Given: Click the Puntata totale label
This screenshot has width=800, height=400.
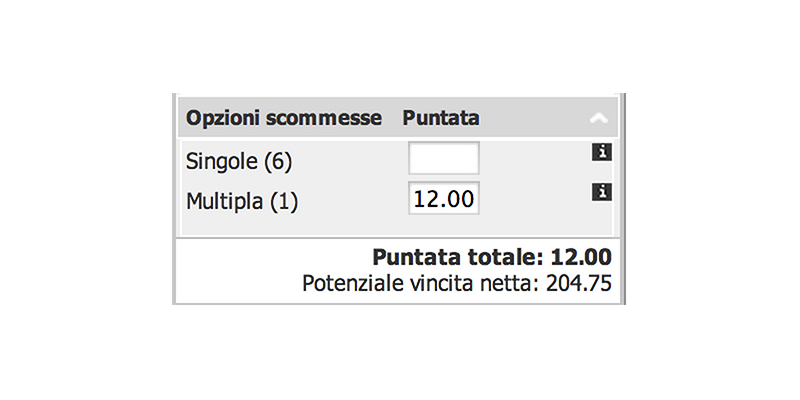Looking at the screenshot, I should tap(458, 257).
